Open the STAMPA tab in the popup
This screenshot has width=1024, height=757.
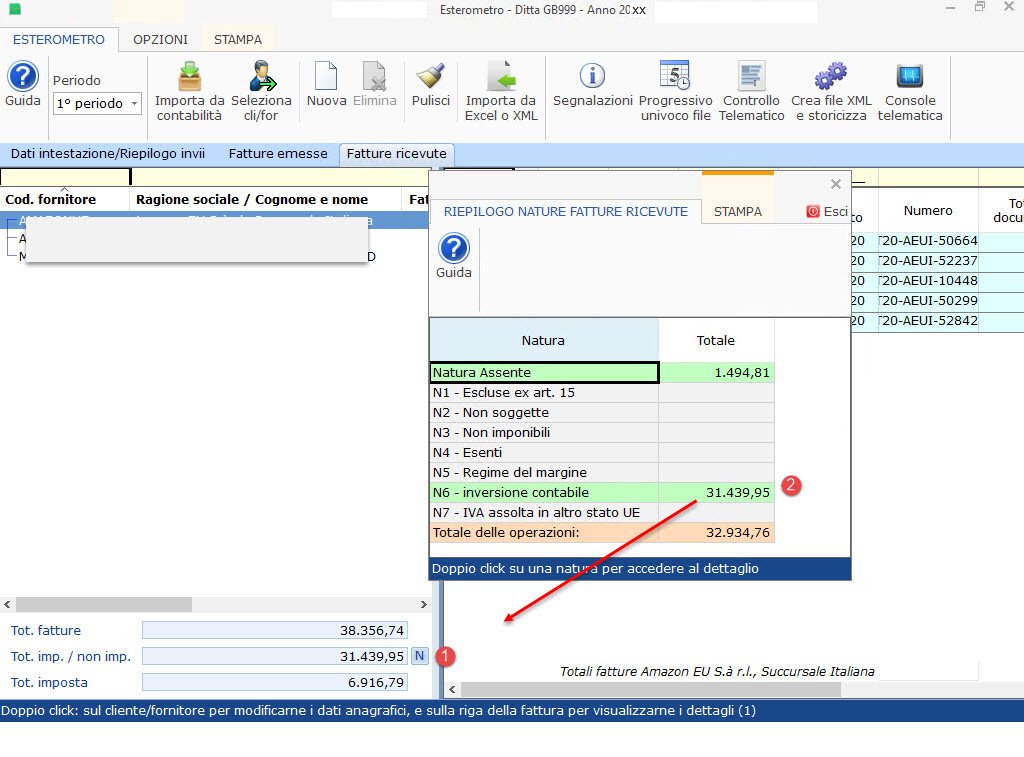(x=737, y=212)
